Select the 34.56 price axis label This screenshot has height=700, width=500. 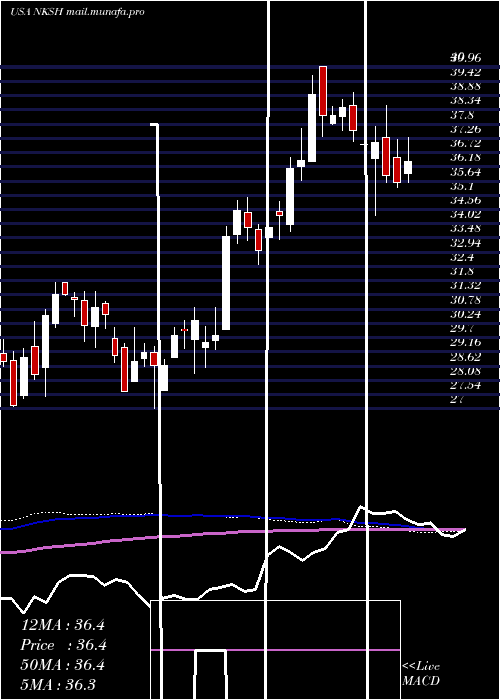[465, 200]
